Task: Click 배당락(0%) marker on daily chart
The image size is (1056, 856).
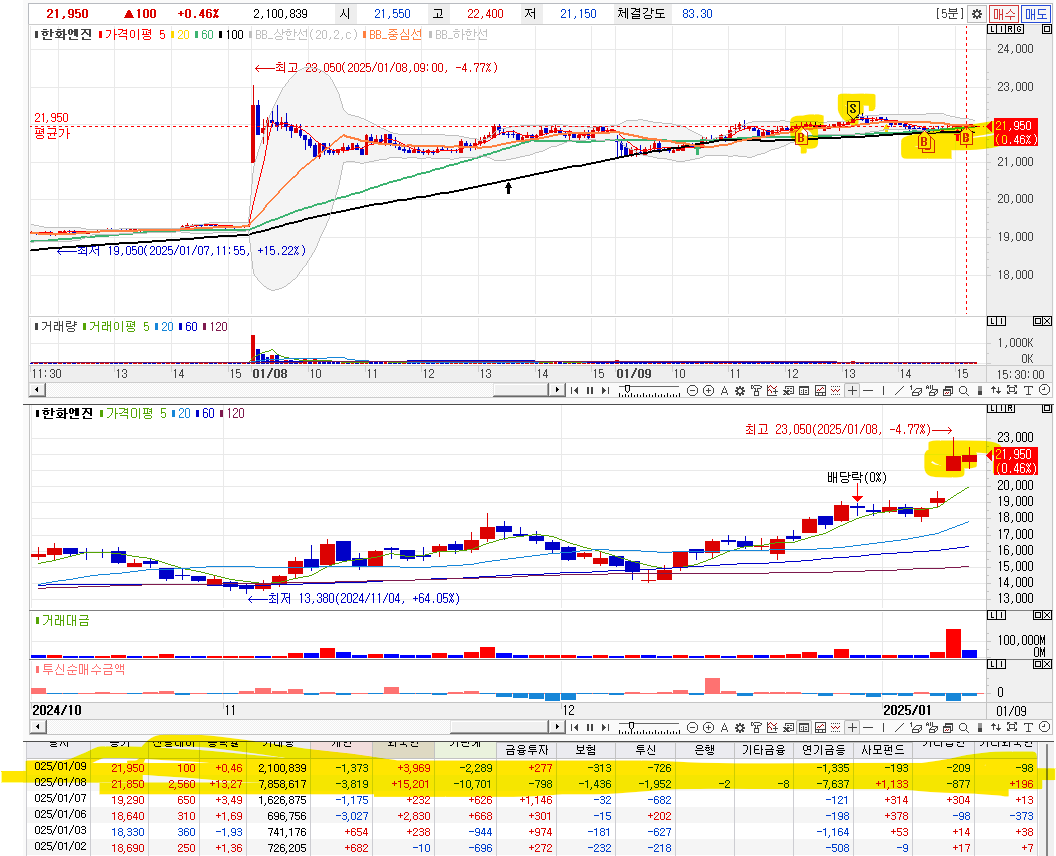Action: [857, 478]
